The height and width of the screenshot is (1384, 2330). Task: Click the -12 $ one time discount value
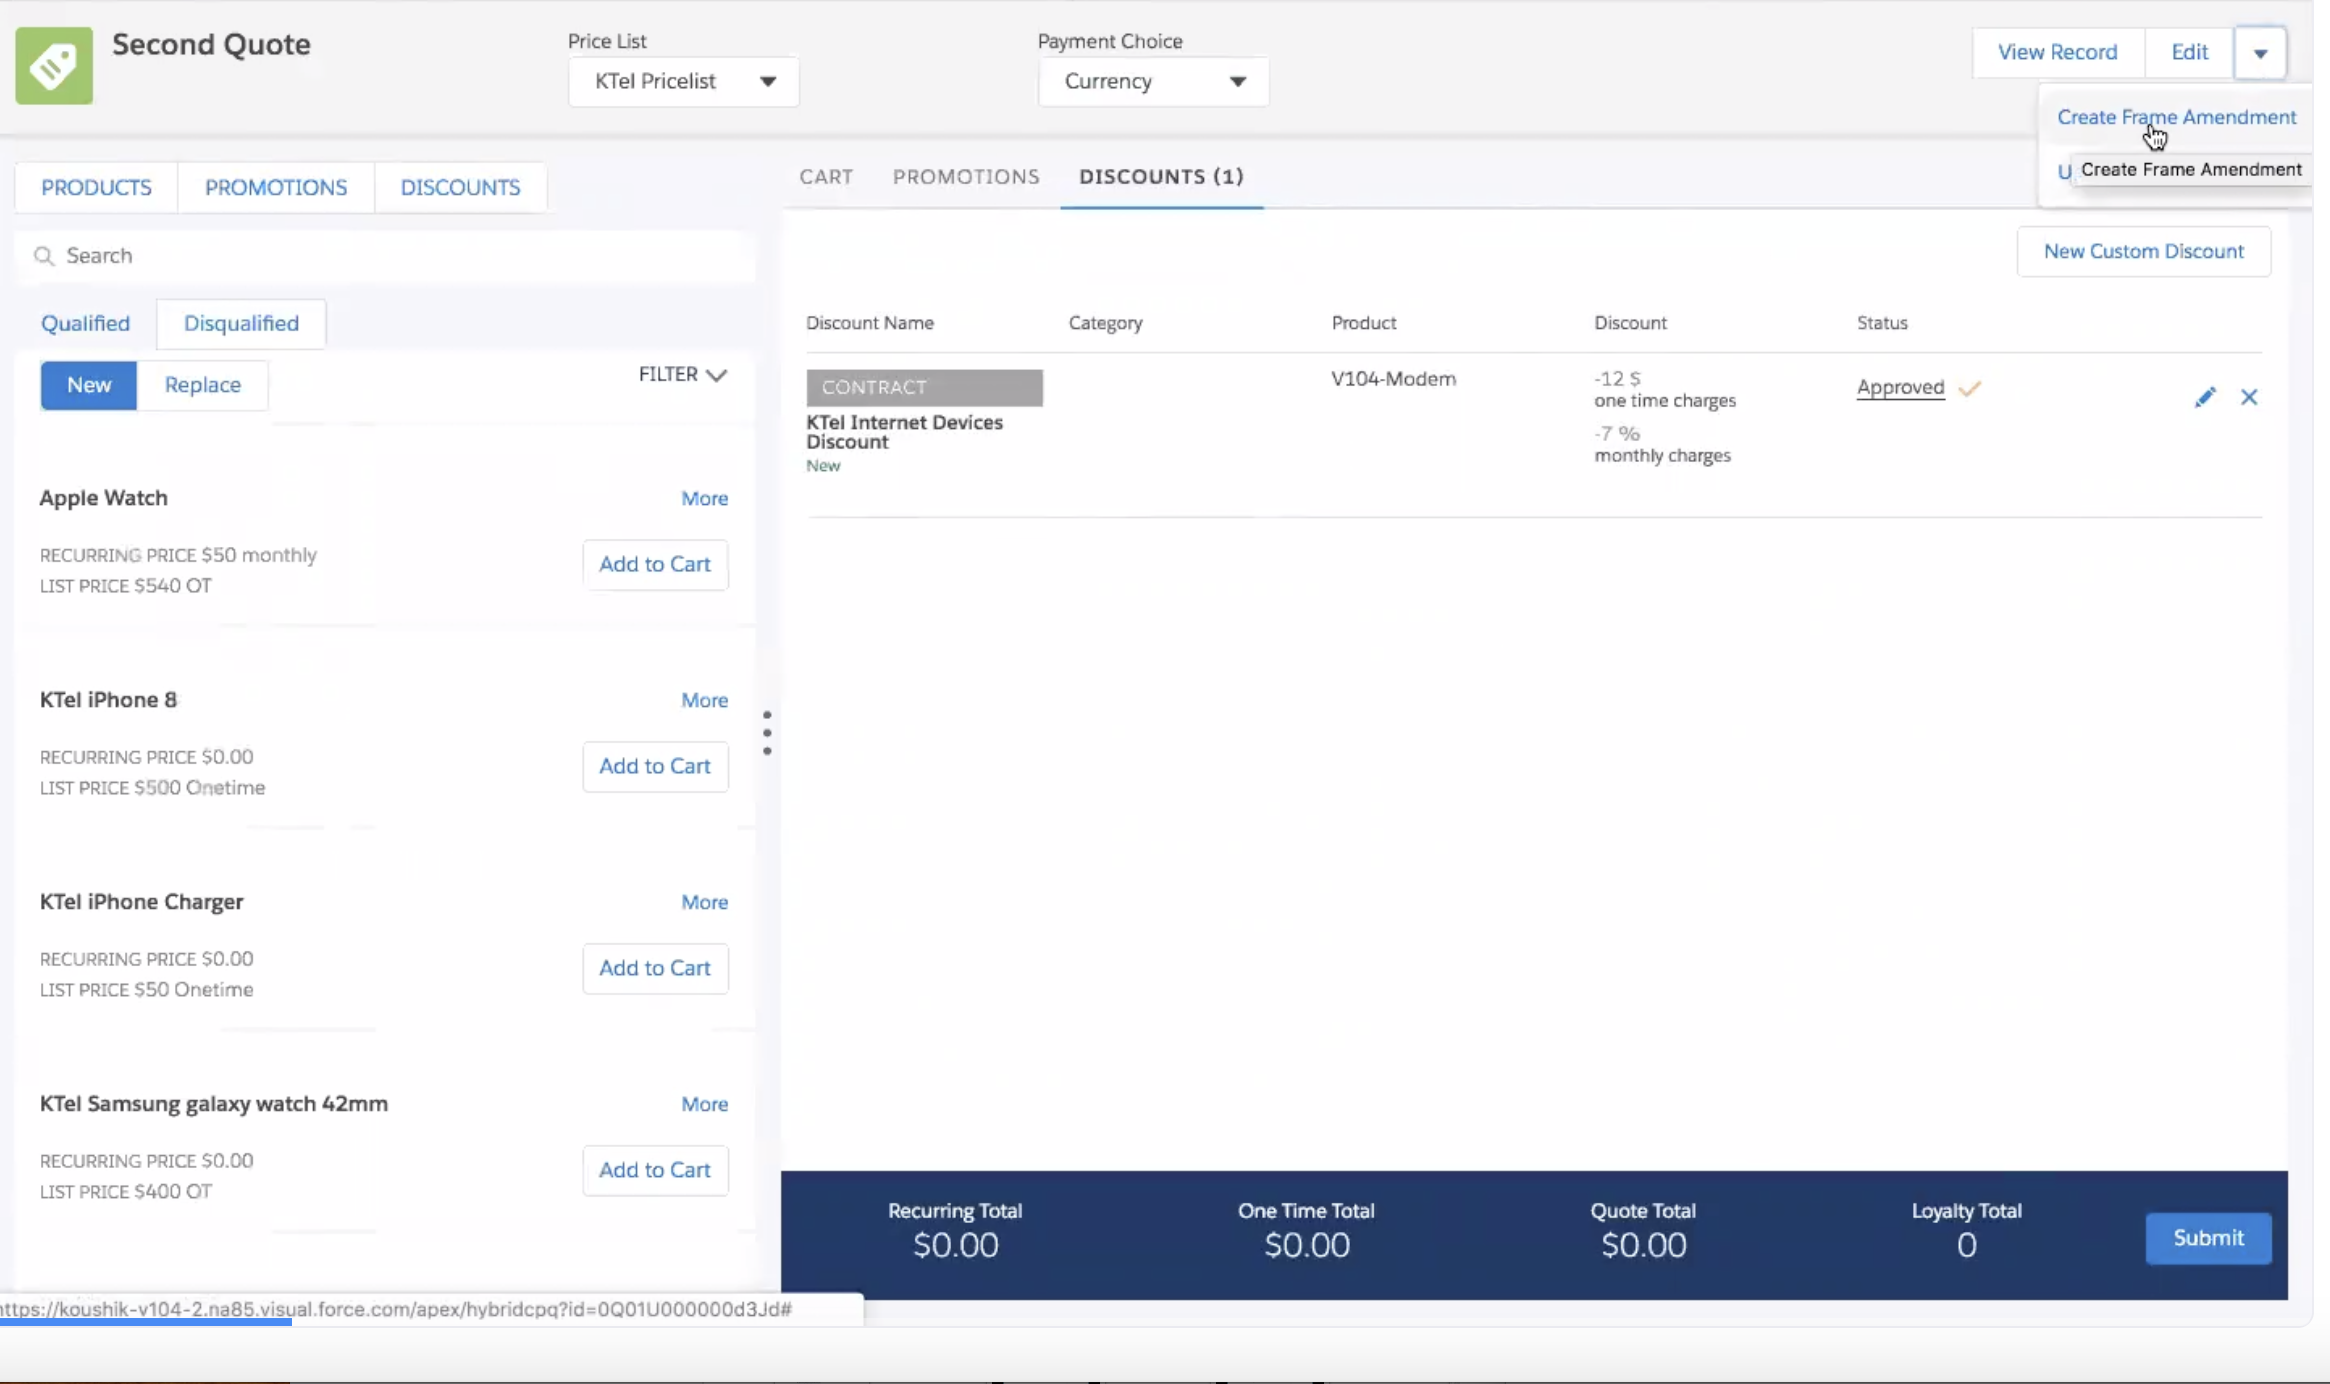click(1617, 379)
